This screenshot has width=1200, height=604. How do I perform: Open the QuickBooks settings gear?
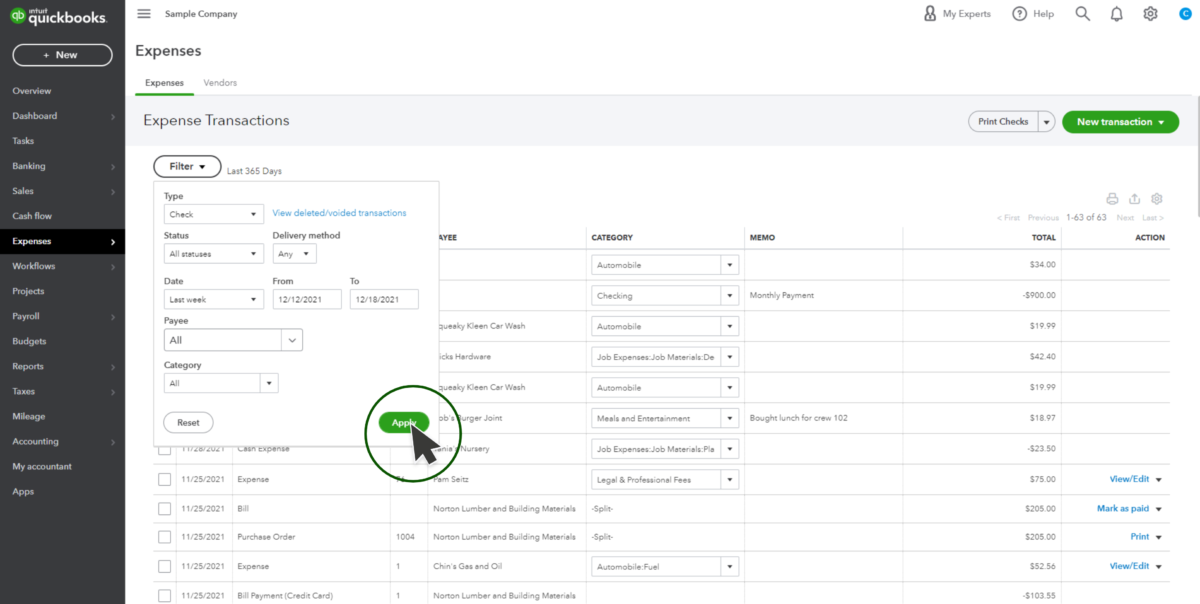1149,13
